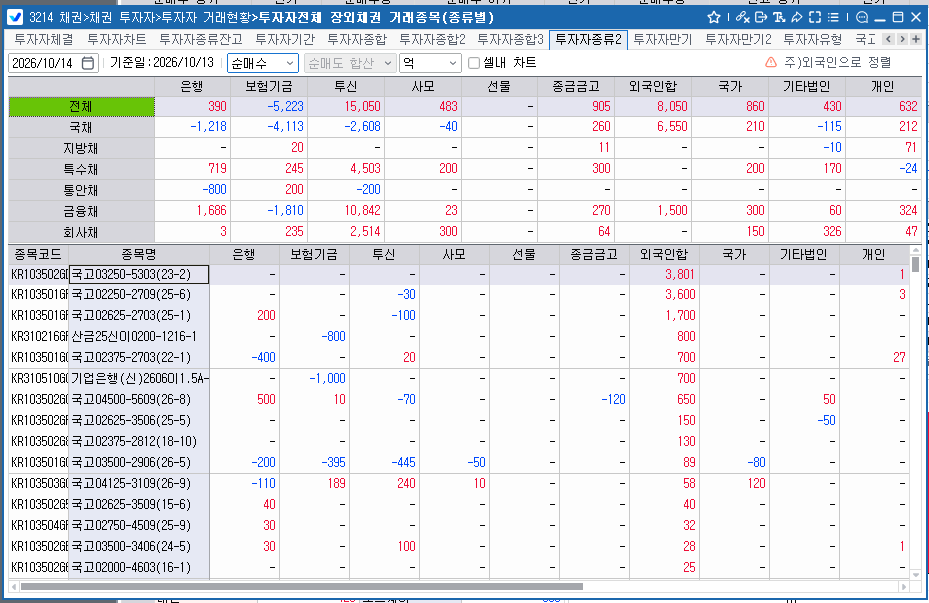Switch to the 투자자기간 tab
The height and width of the screenshot is (603, 929).
tap(285, 40)
